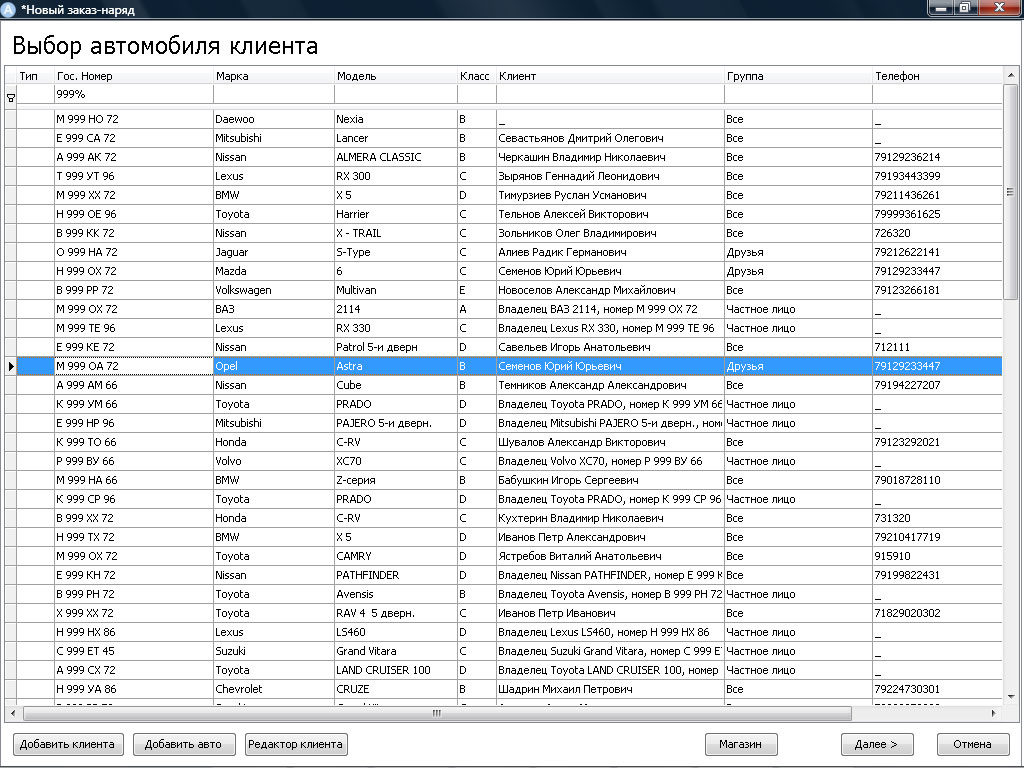1024x768 pixels.
Task: Click the vertical scrollbar down arrow
Action: point(1010,697)
